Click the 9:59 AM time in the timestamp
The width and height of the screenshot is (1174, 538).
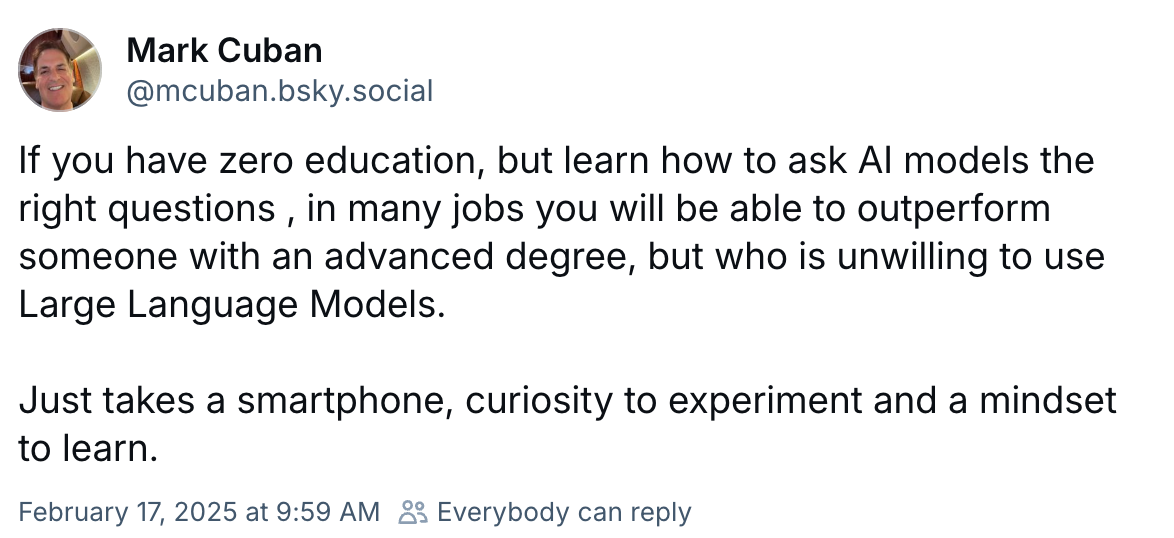[x=328, y=512]
